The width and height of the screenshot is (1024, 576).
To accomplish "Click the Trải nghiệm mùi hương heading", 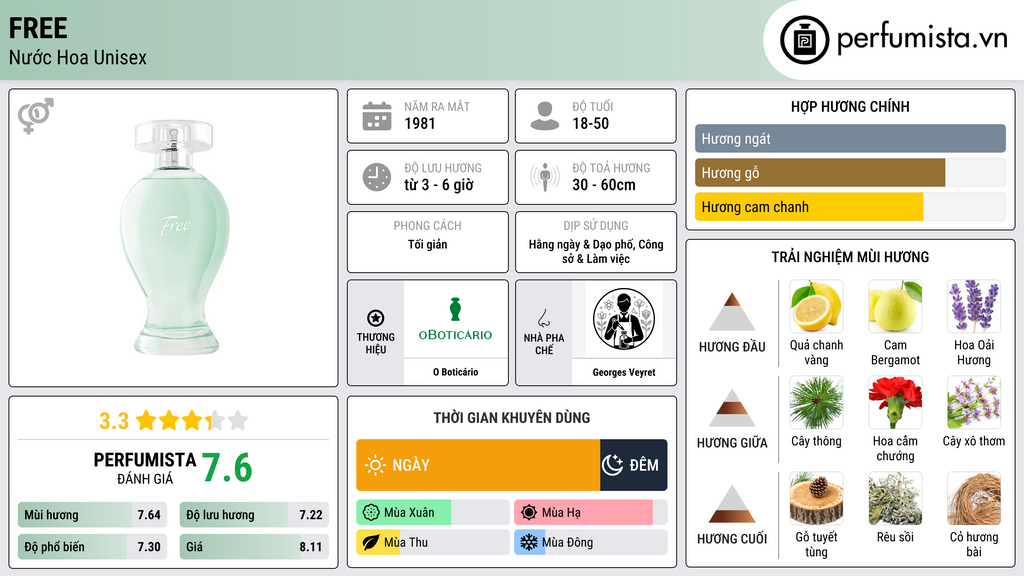I will click(850, 257).
